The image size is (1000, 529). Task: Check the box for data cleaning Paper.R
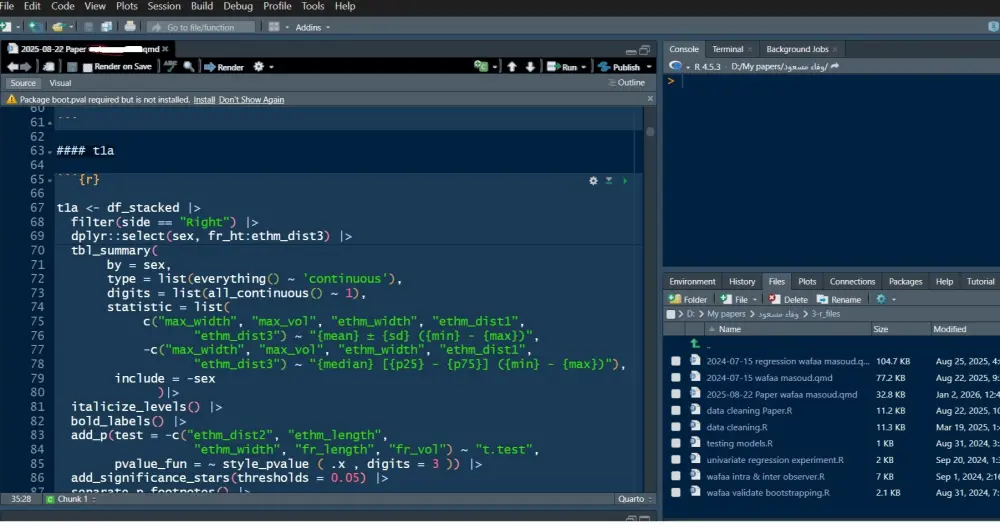pyautogui.click(x=675, y=411)
